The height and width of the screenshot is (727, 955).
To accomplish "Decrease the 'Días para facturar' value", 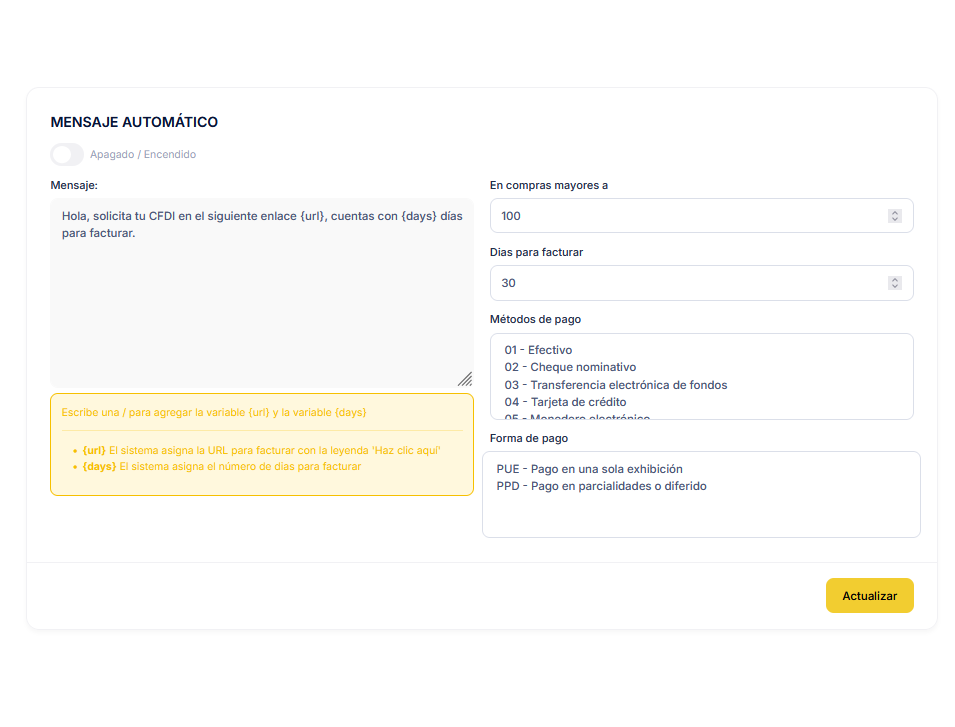I will pyautogui.click(x=895, y=287).
